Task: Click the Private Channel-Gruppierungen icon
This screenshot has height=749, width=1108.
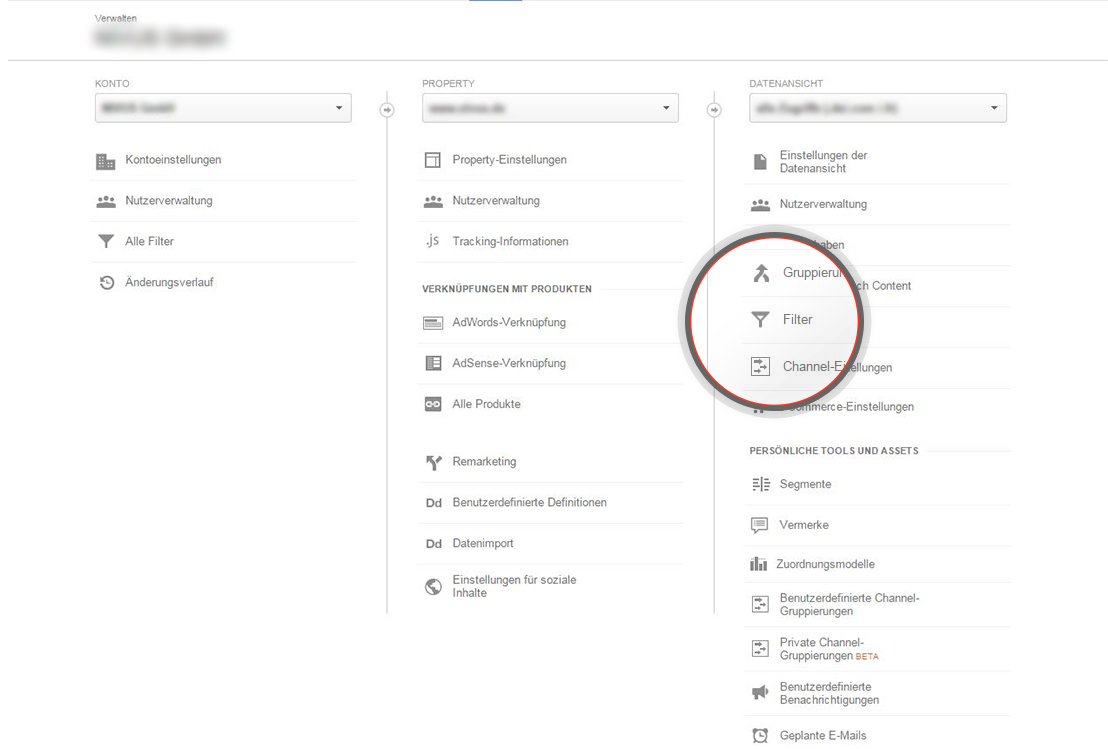Action: pos(760,649)
